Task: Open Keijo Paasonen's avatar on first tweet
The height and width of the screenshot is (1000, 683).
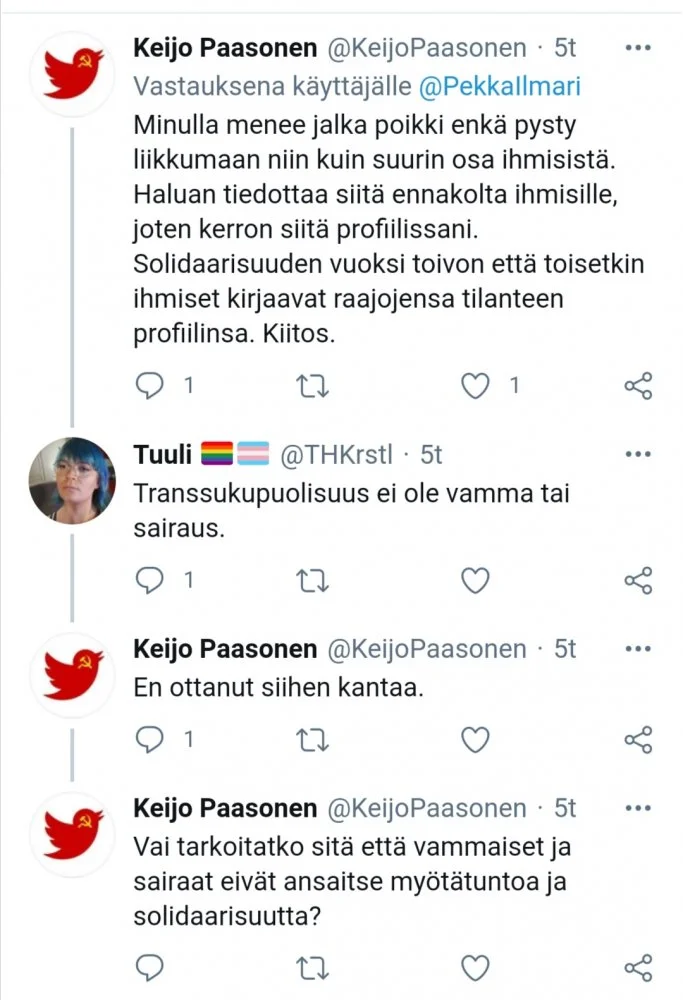Action: tap(71, 74)
